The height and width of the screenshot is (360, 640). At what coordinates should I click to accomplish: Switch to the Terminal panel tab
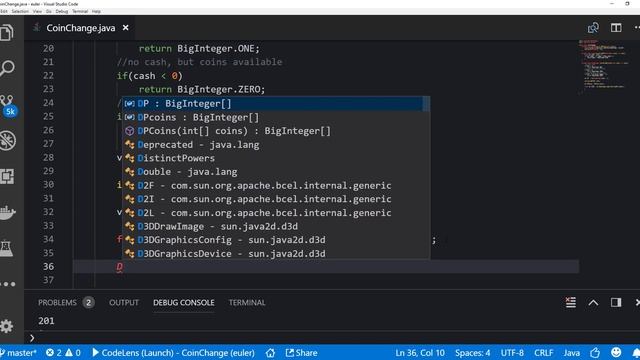247,302
